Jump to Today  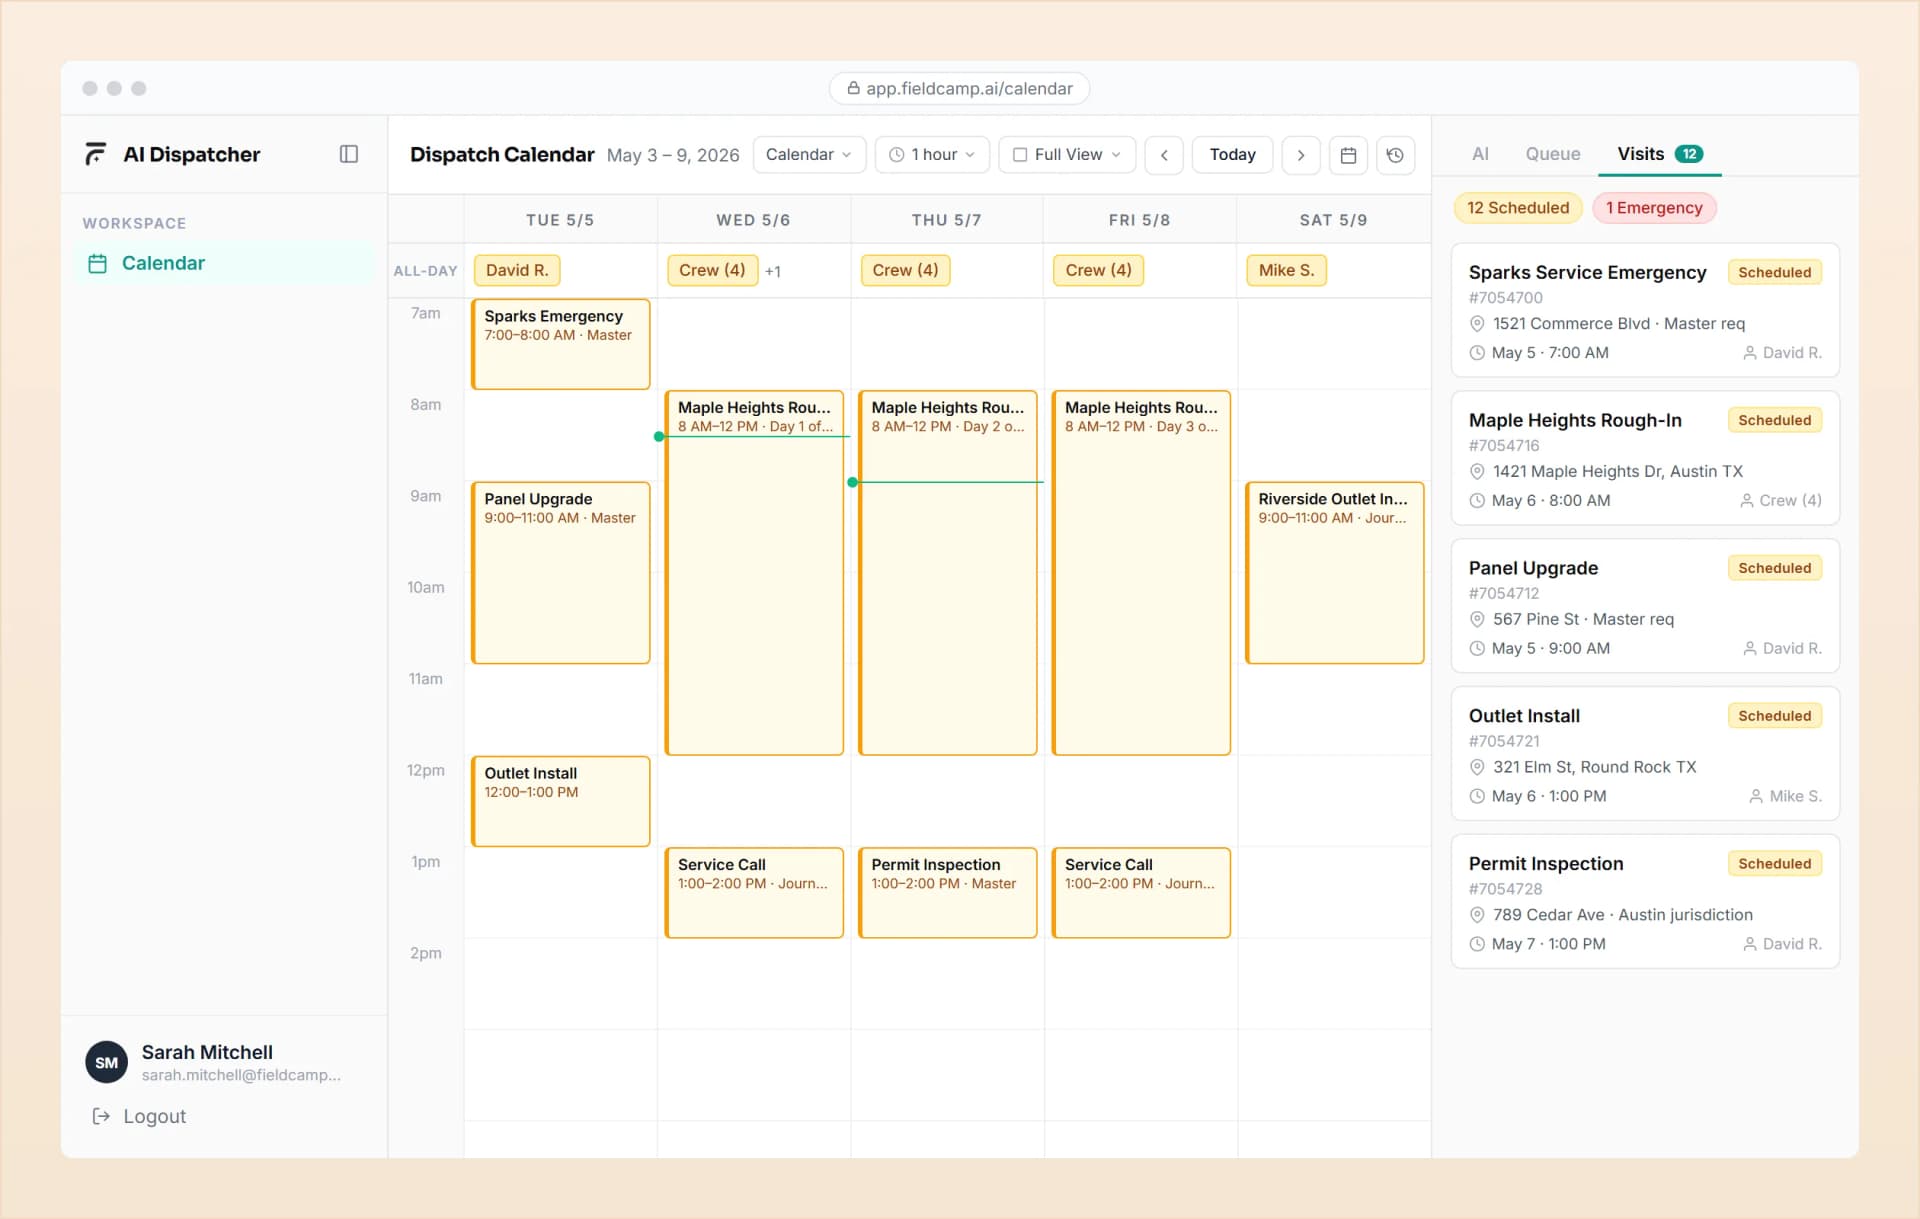pos(1232,155)
